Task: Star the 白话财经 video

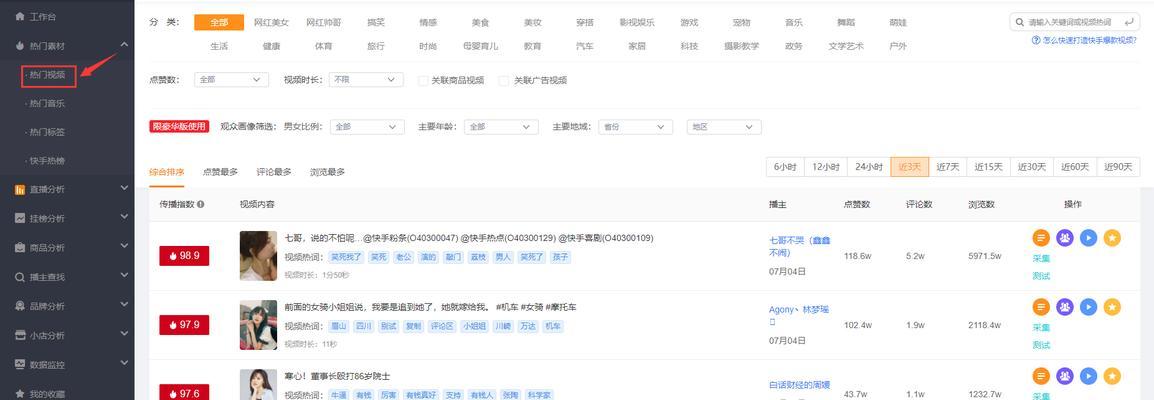Action: point(1112,376)
